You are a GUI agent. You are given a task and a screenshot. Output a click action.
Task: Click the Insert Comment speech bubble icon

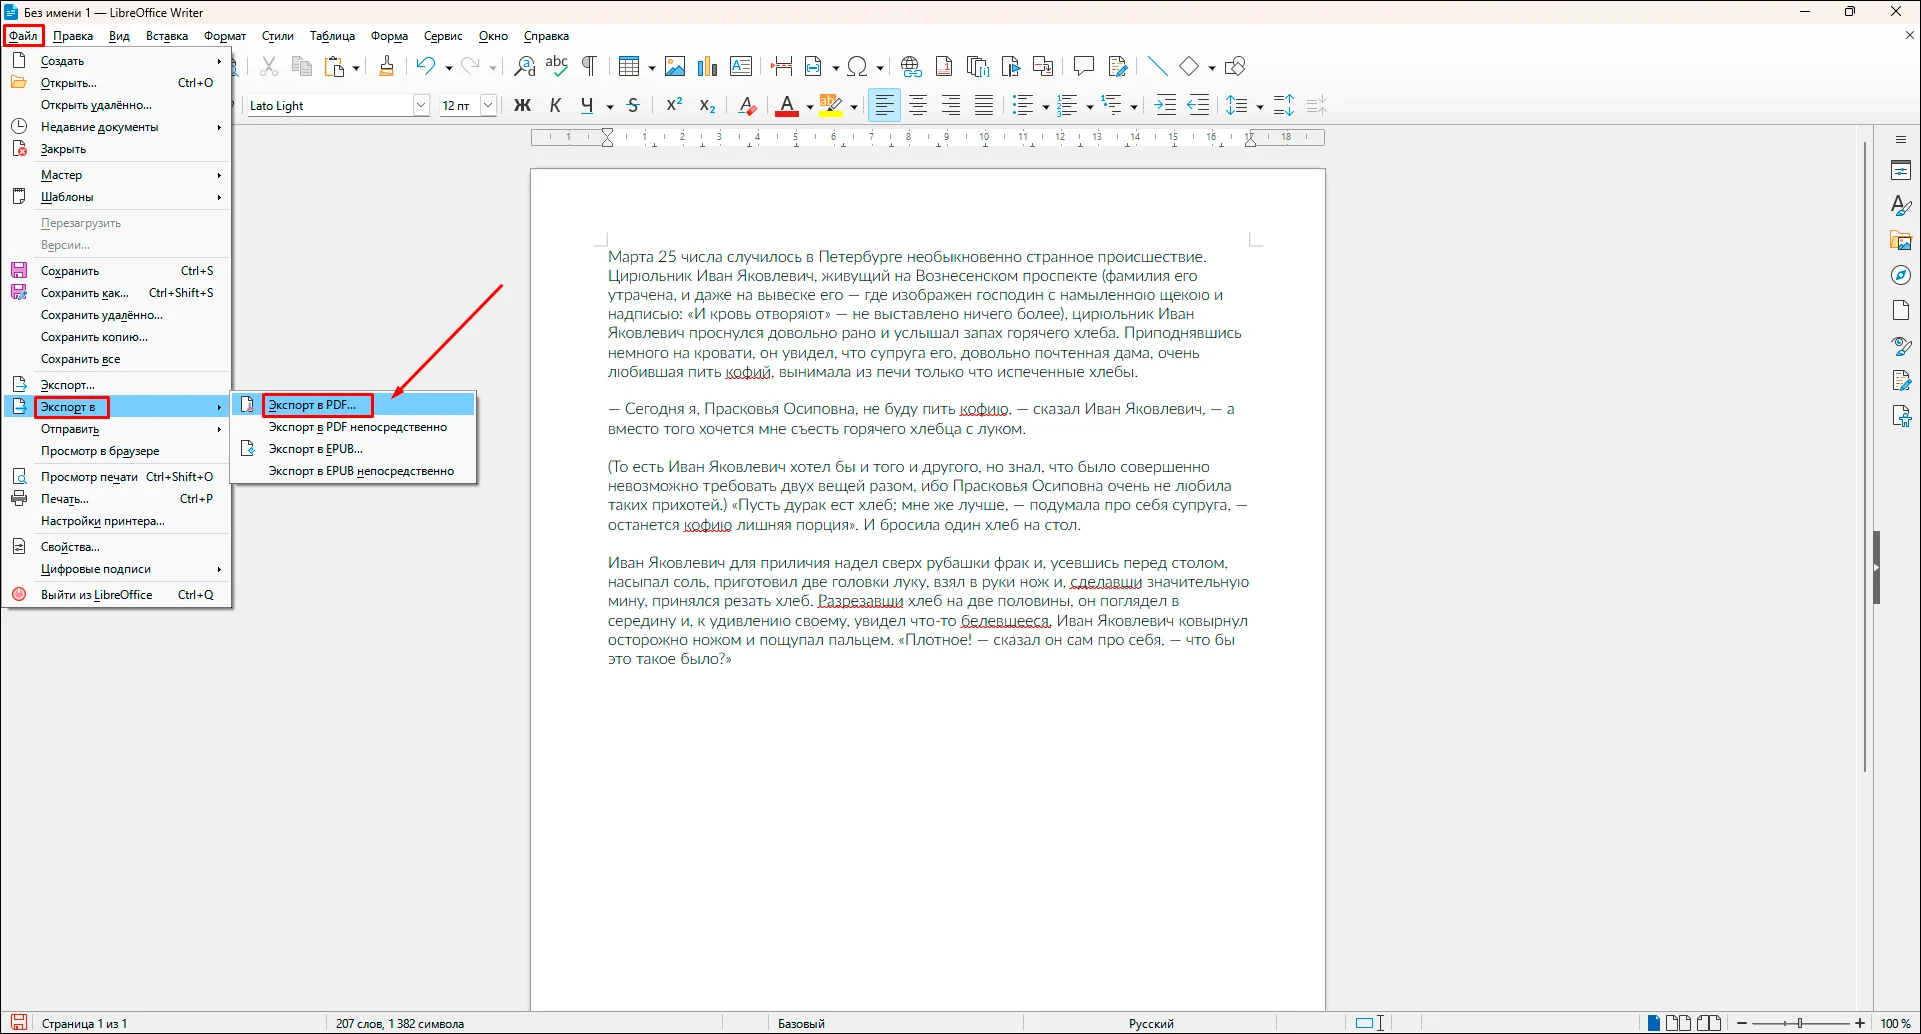tap(1083, 66)
